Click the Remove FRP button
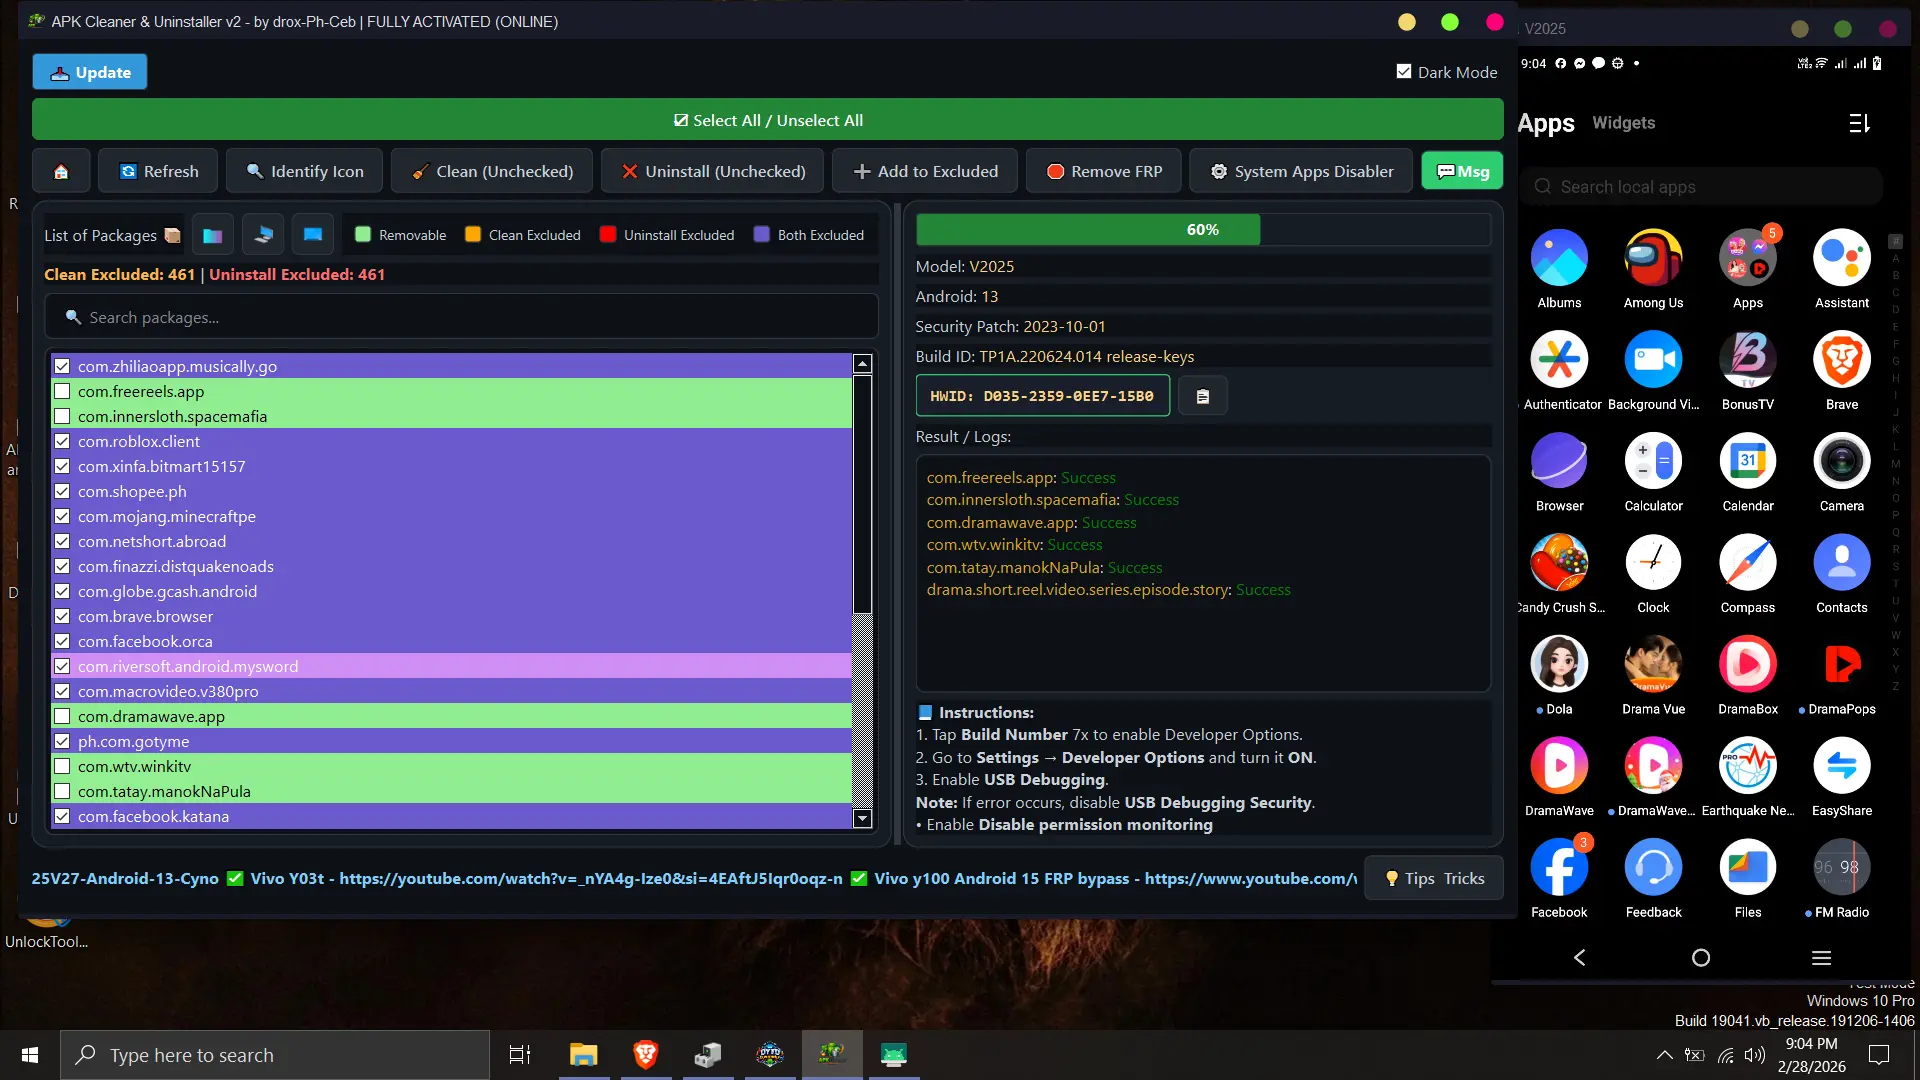 coord(1104,171)
